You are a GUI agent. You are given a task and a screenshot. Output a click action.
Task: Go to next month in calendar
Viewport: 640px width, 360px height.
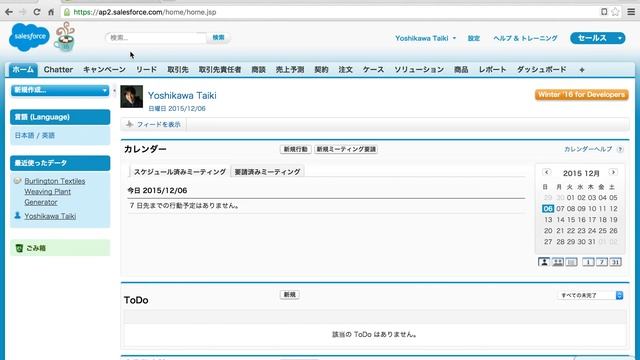(613, 172)
